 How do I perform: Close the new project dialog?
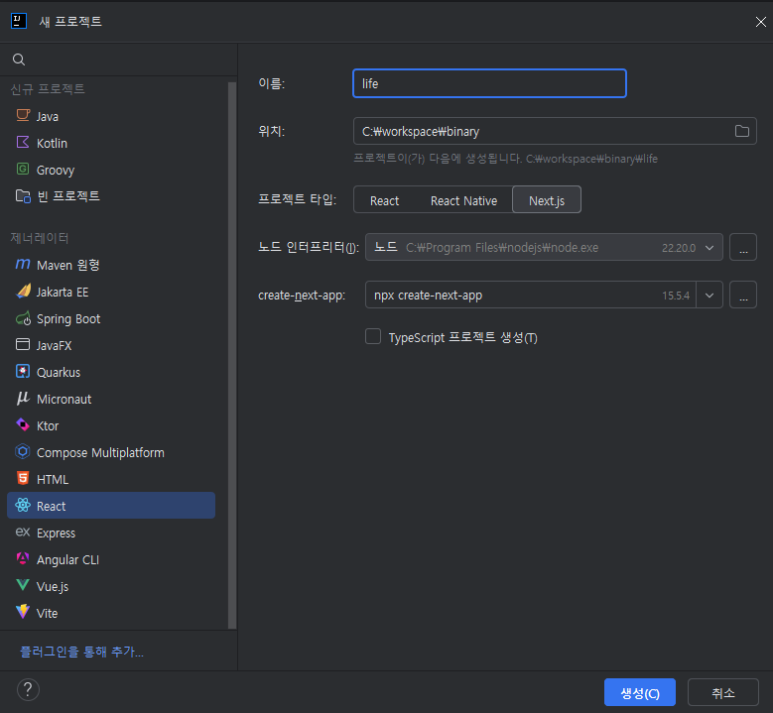click(x=760, y=22)
